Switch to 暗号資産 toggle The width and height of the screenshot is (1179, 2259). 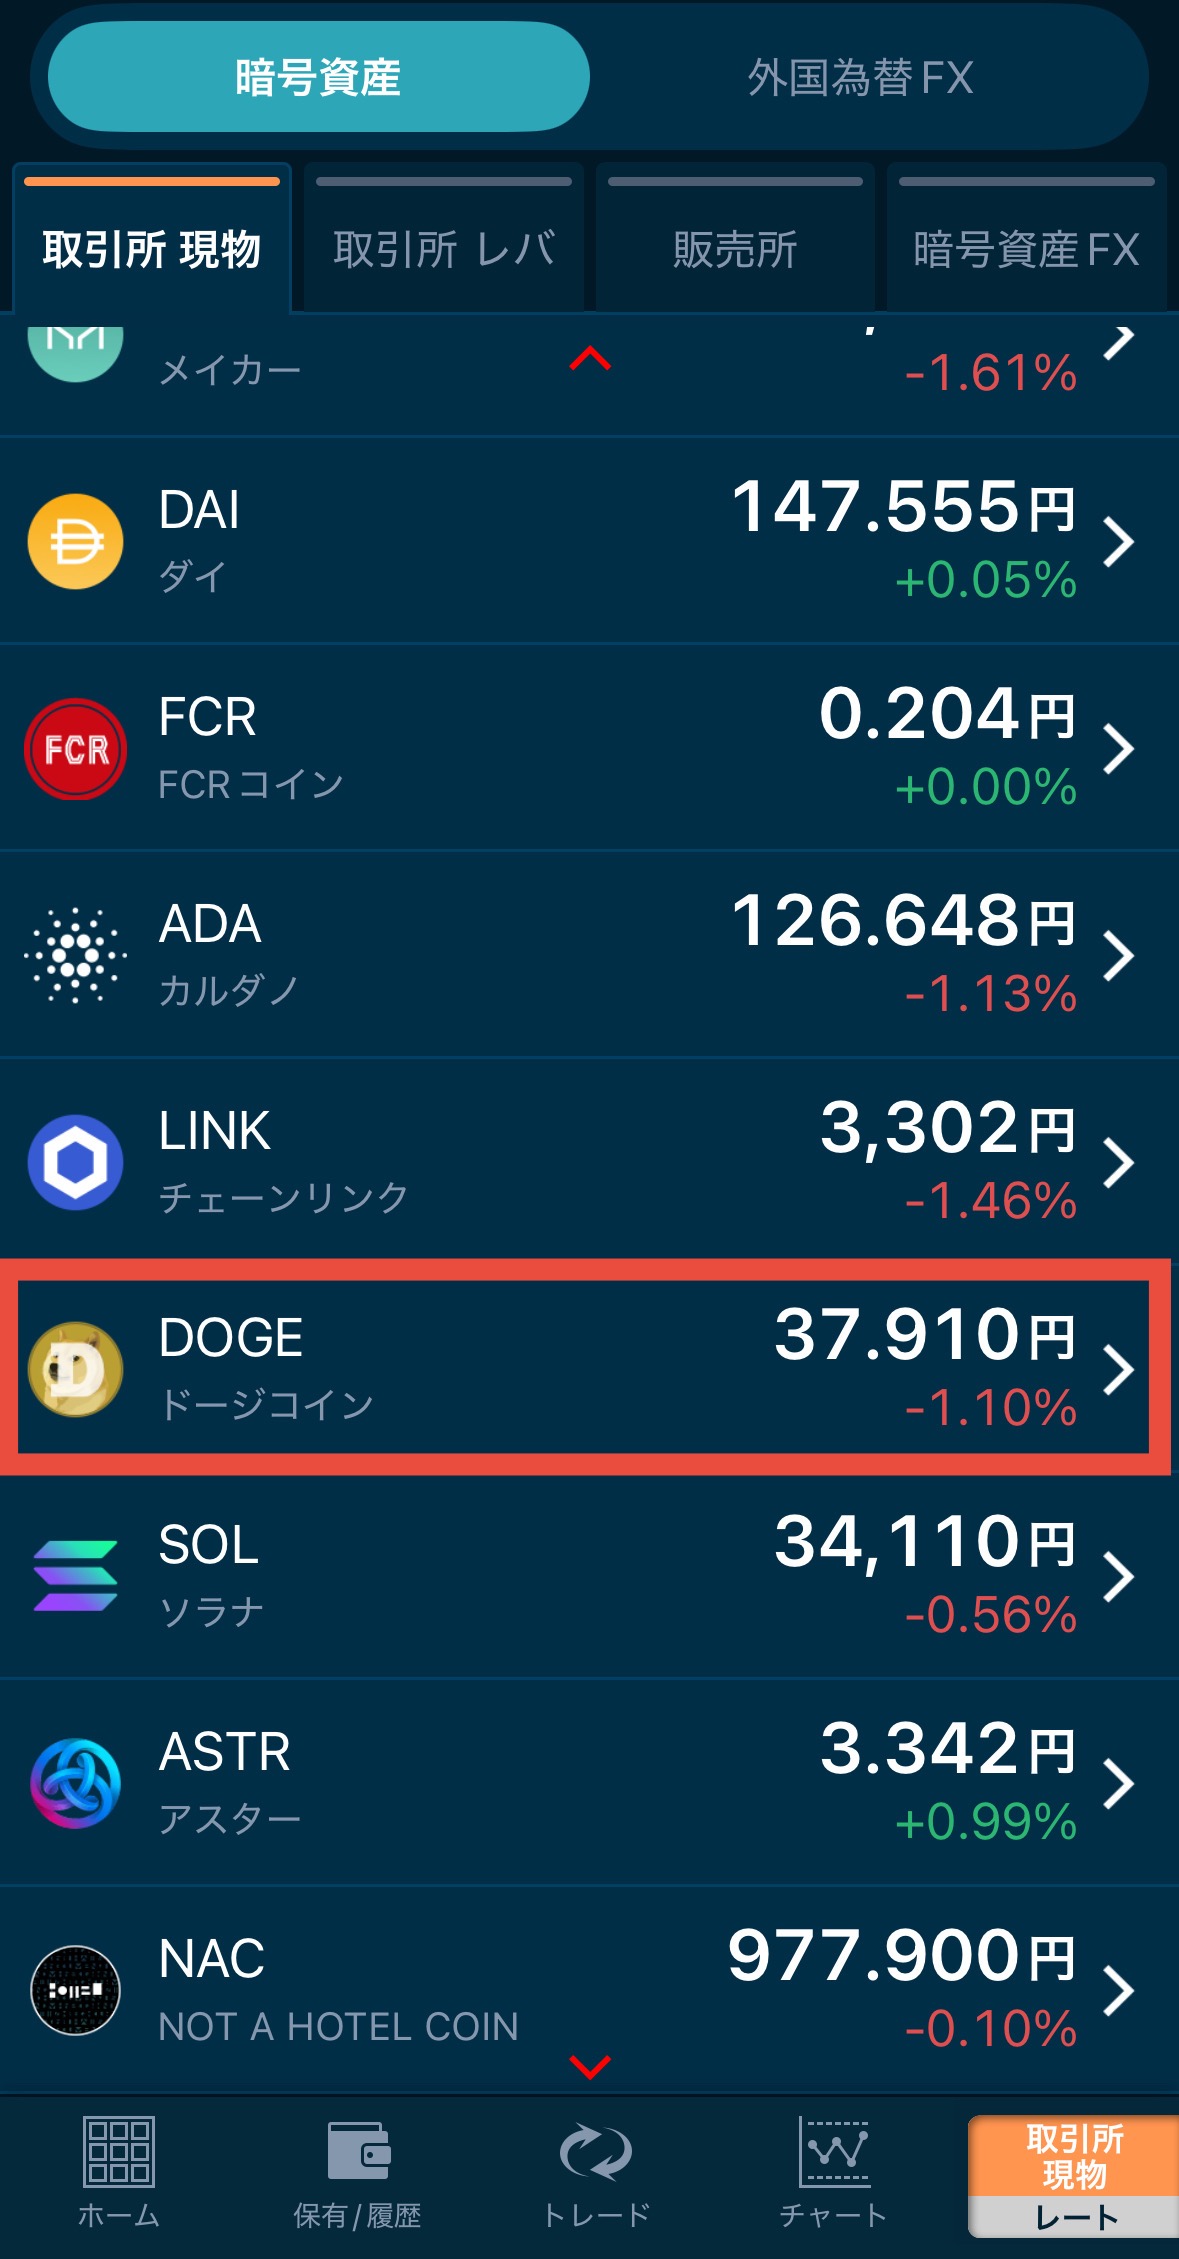(318, 77)
